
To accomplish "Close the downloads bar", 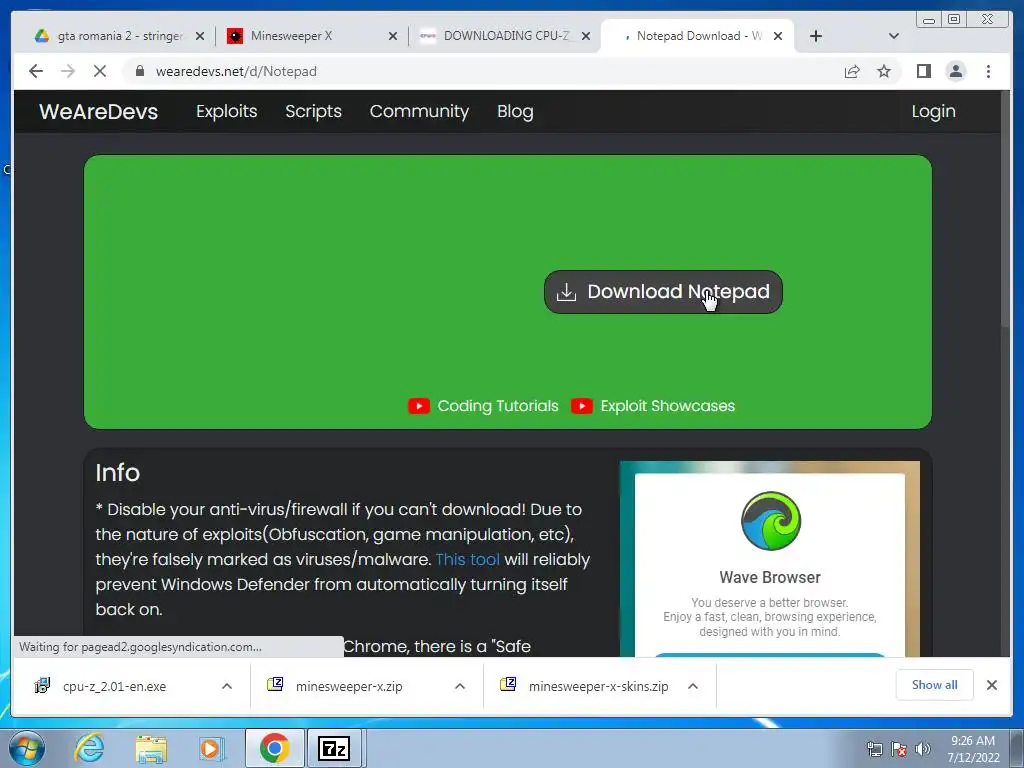I will pyautogui.click(x=991, y=685).
